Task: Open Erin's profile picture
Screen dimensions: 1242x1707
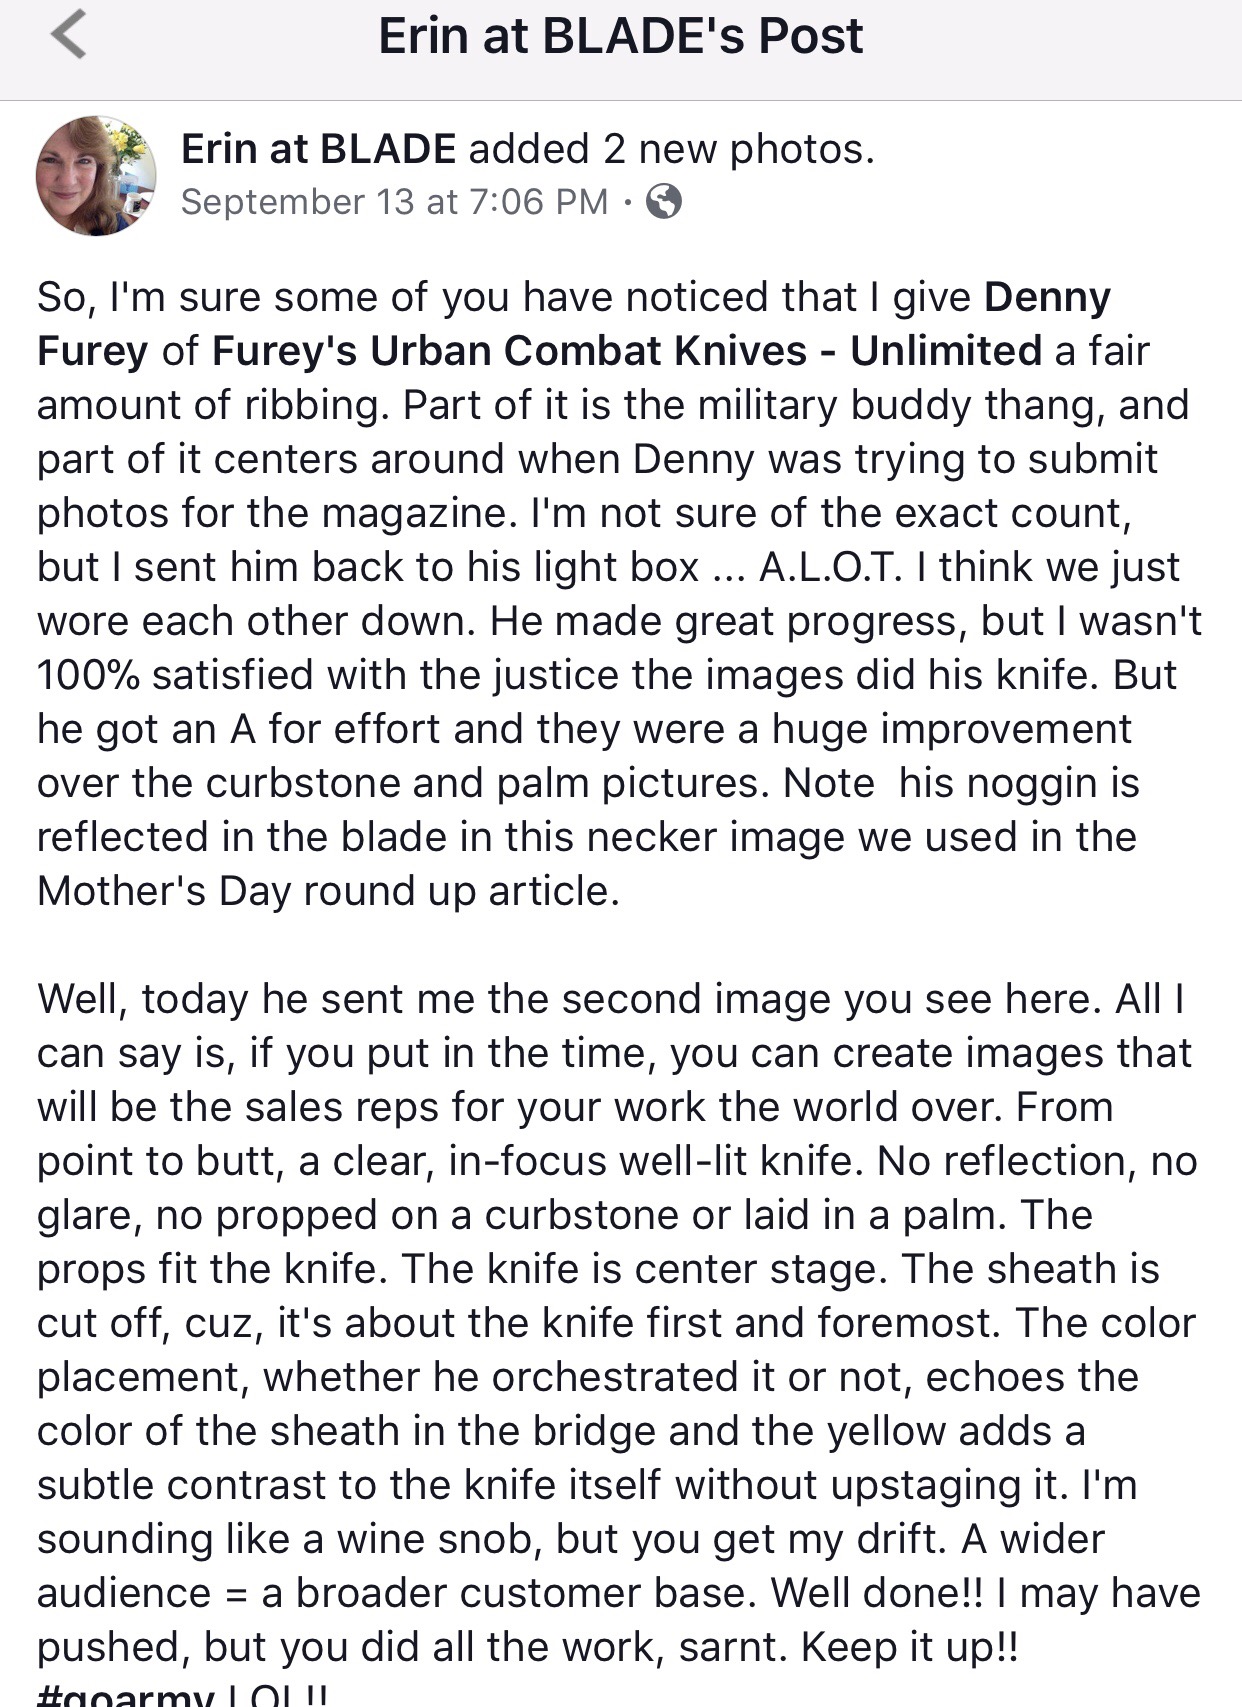Action: (x=96, y=176)
